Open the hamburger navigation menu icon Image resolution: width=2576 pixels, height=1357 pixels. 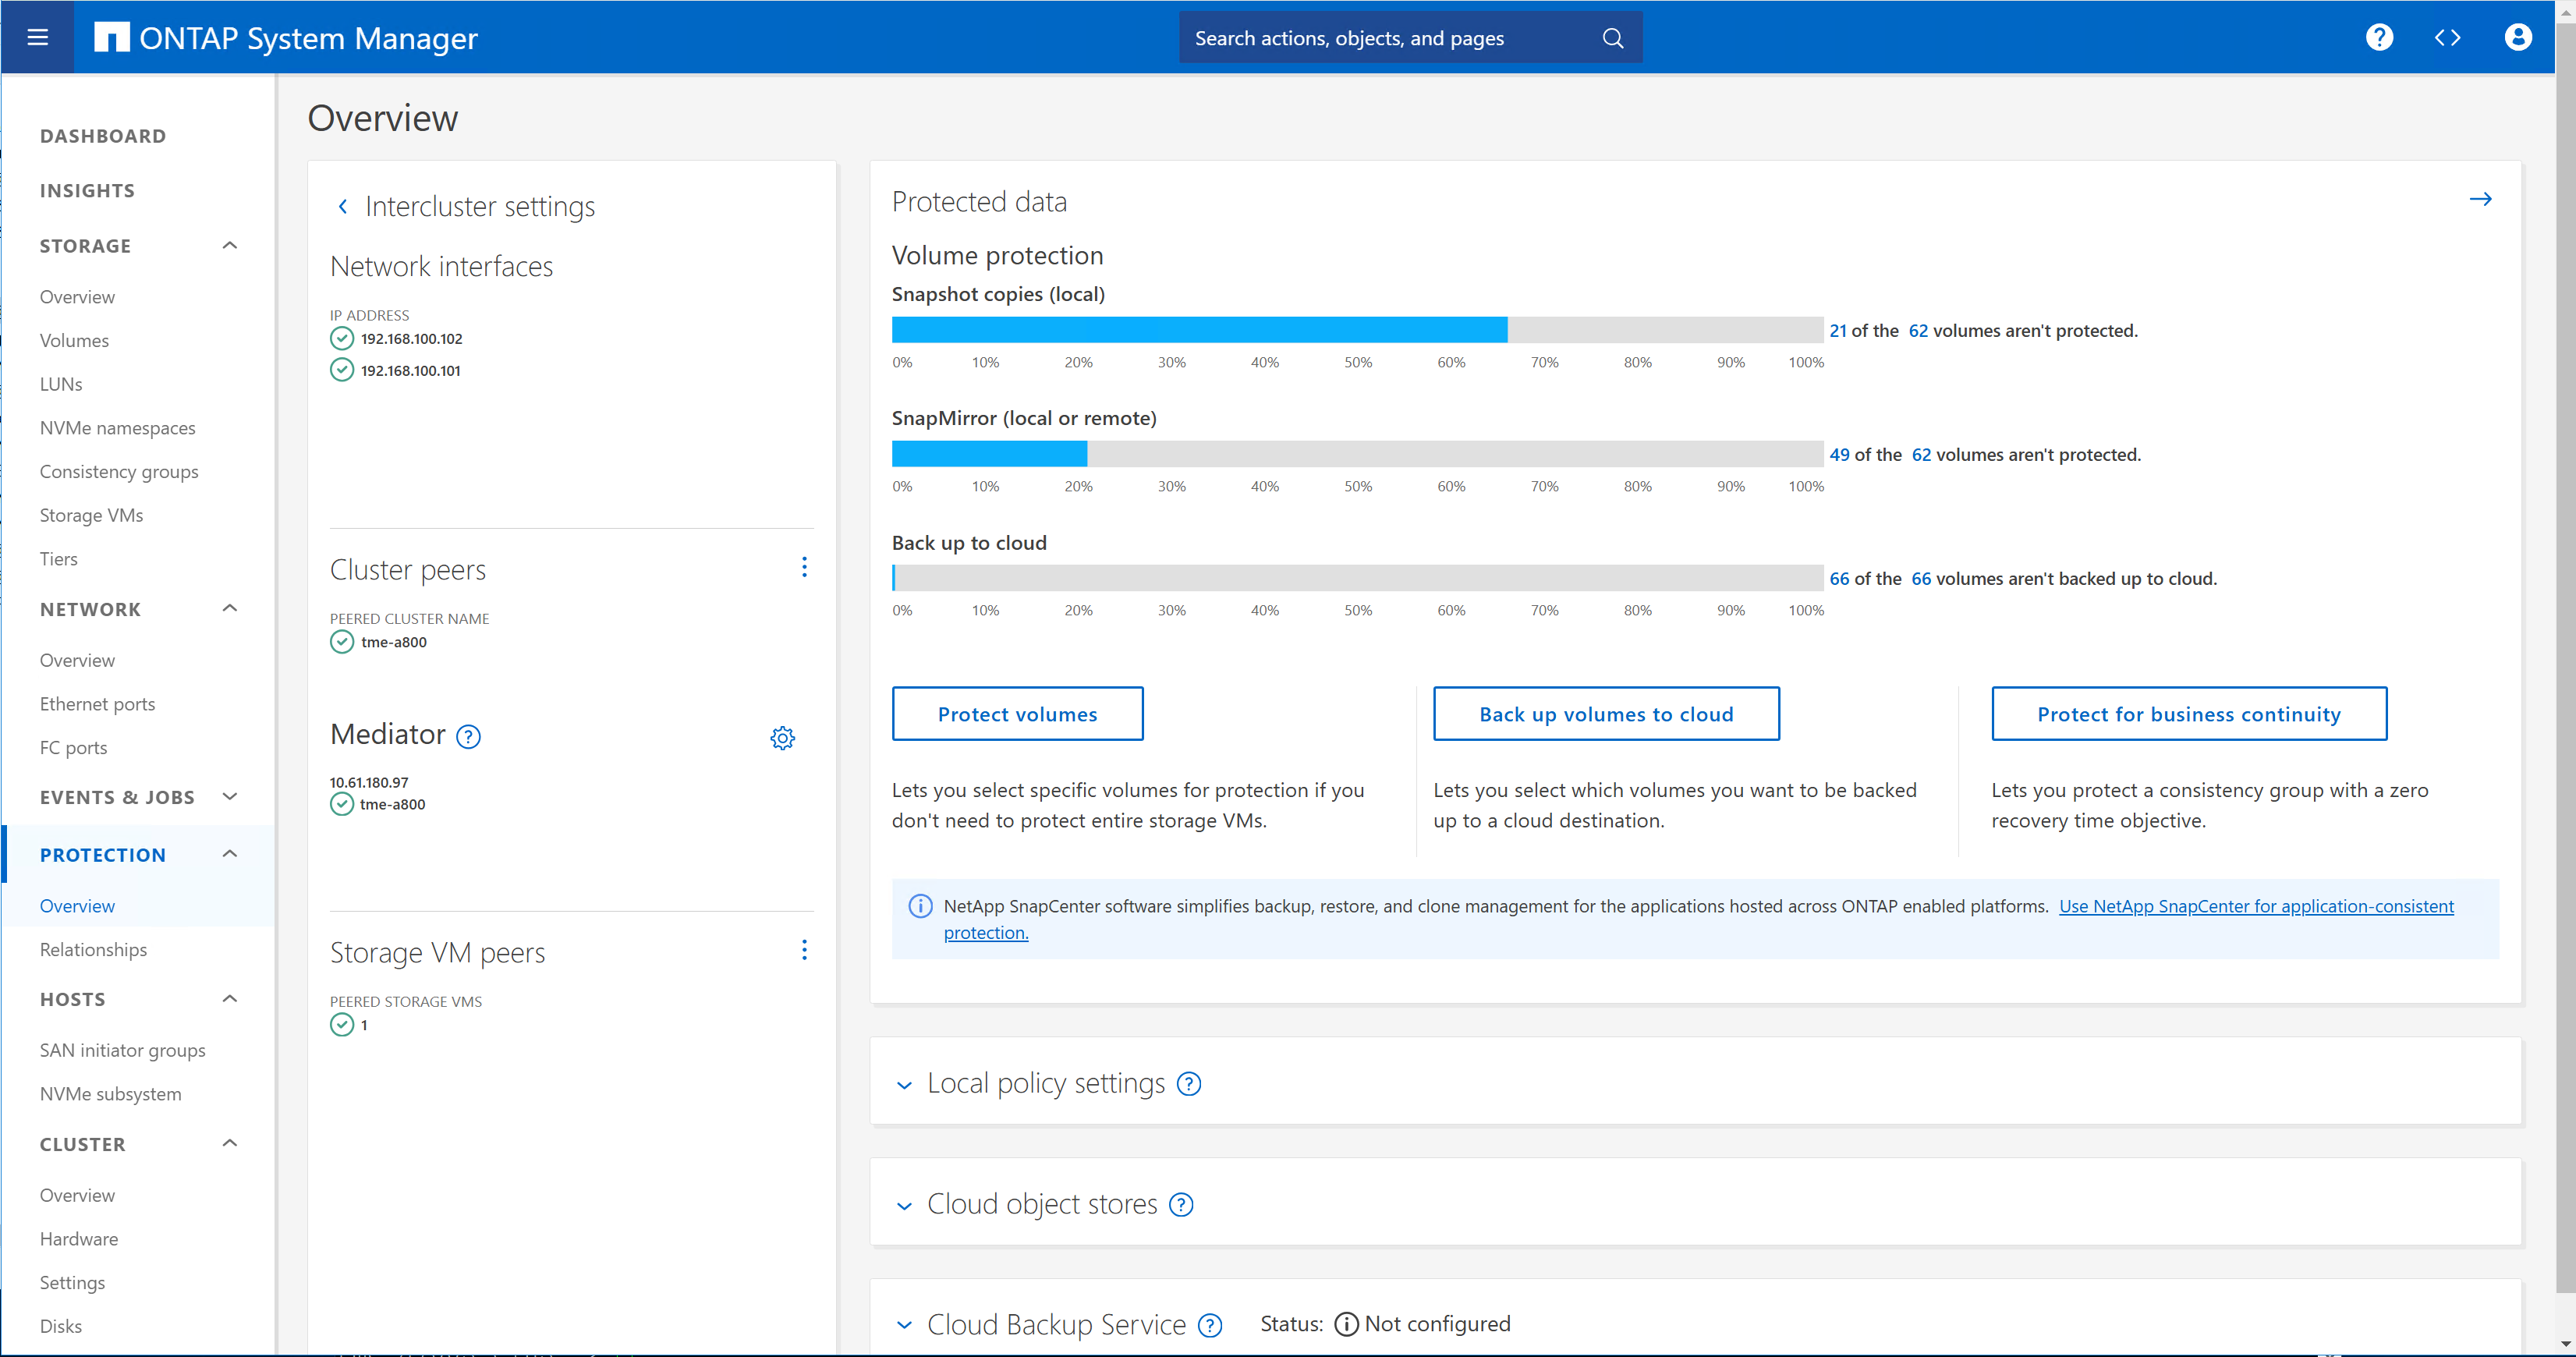pyautogui.click(x=38, y=38)
